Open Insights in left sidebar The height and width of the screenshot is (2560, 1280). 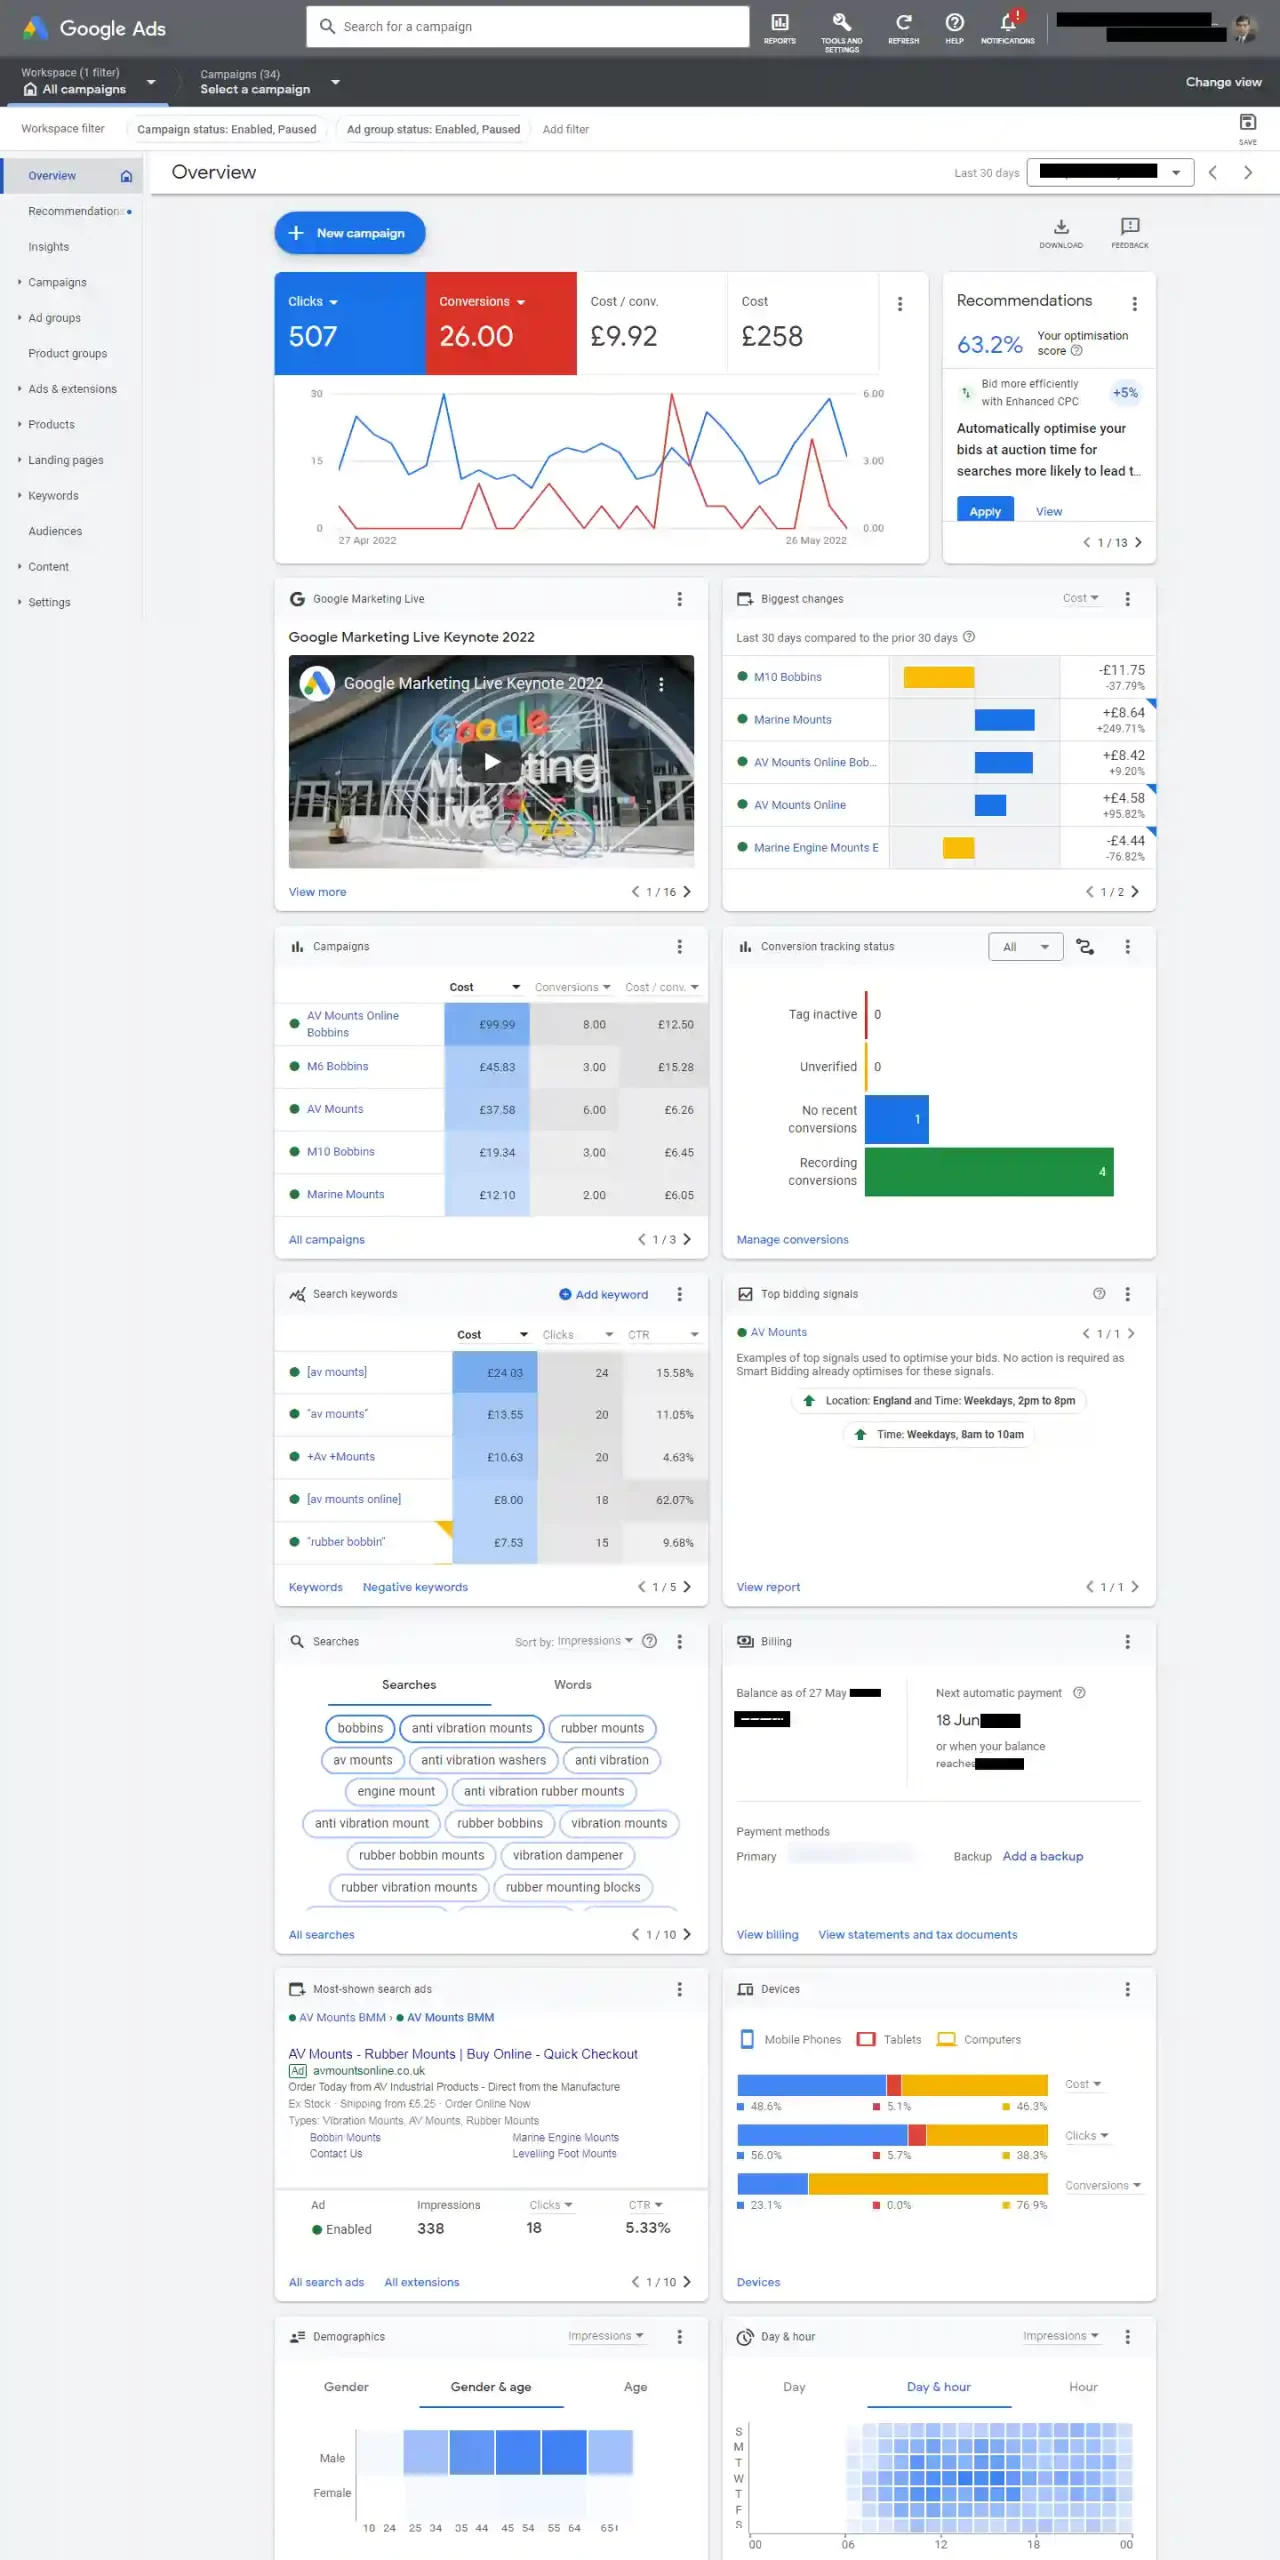click(49, 247)
